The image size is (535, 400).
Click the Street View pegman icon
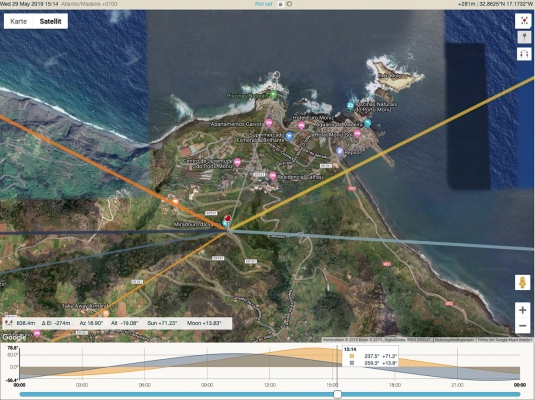pos(522,283)
